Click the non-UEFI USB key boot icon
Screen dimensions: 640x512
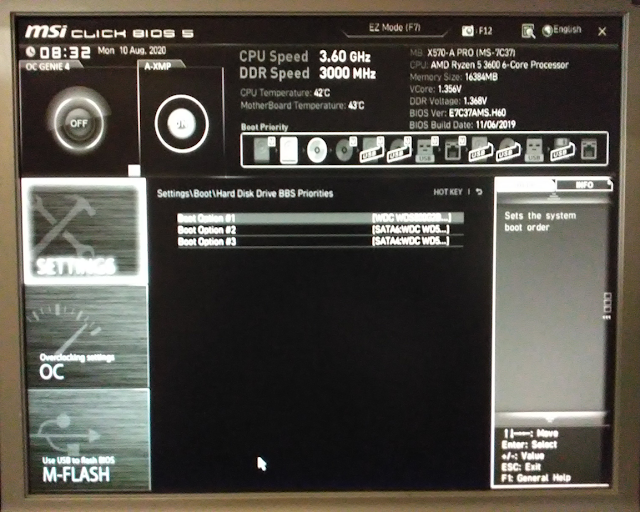click(x=534, y=150)
